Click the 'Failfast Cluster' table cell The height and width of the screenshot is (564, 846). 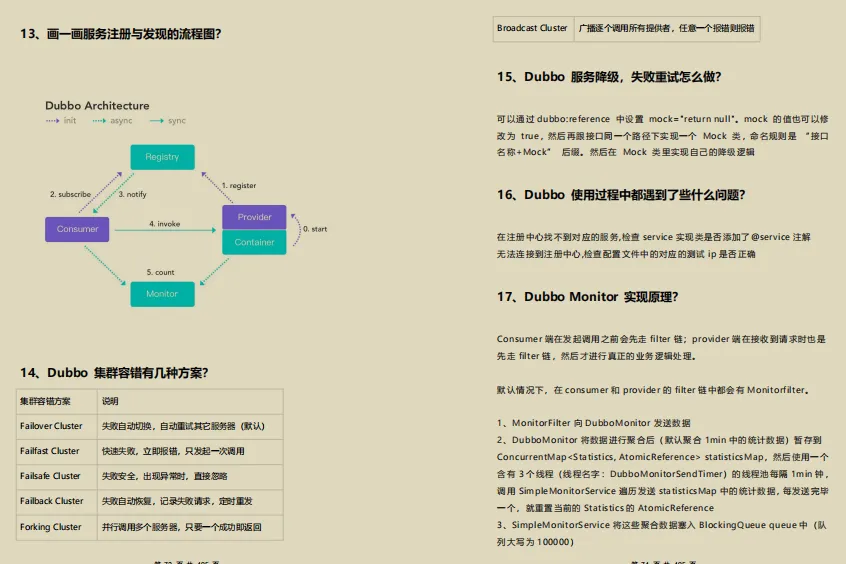57,451
